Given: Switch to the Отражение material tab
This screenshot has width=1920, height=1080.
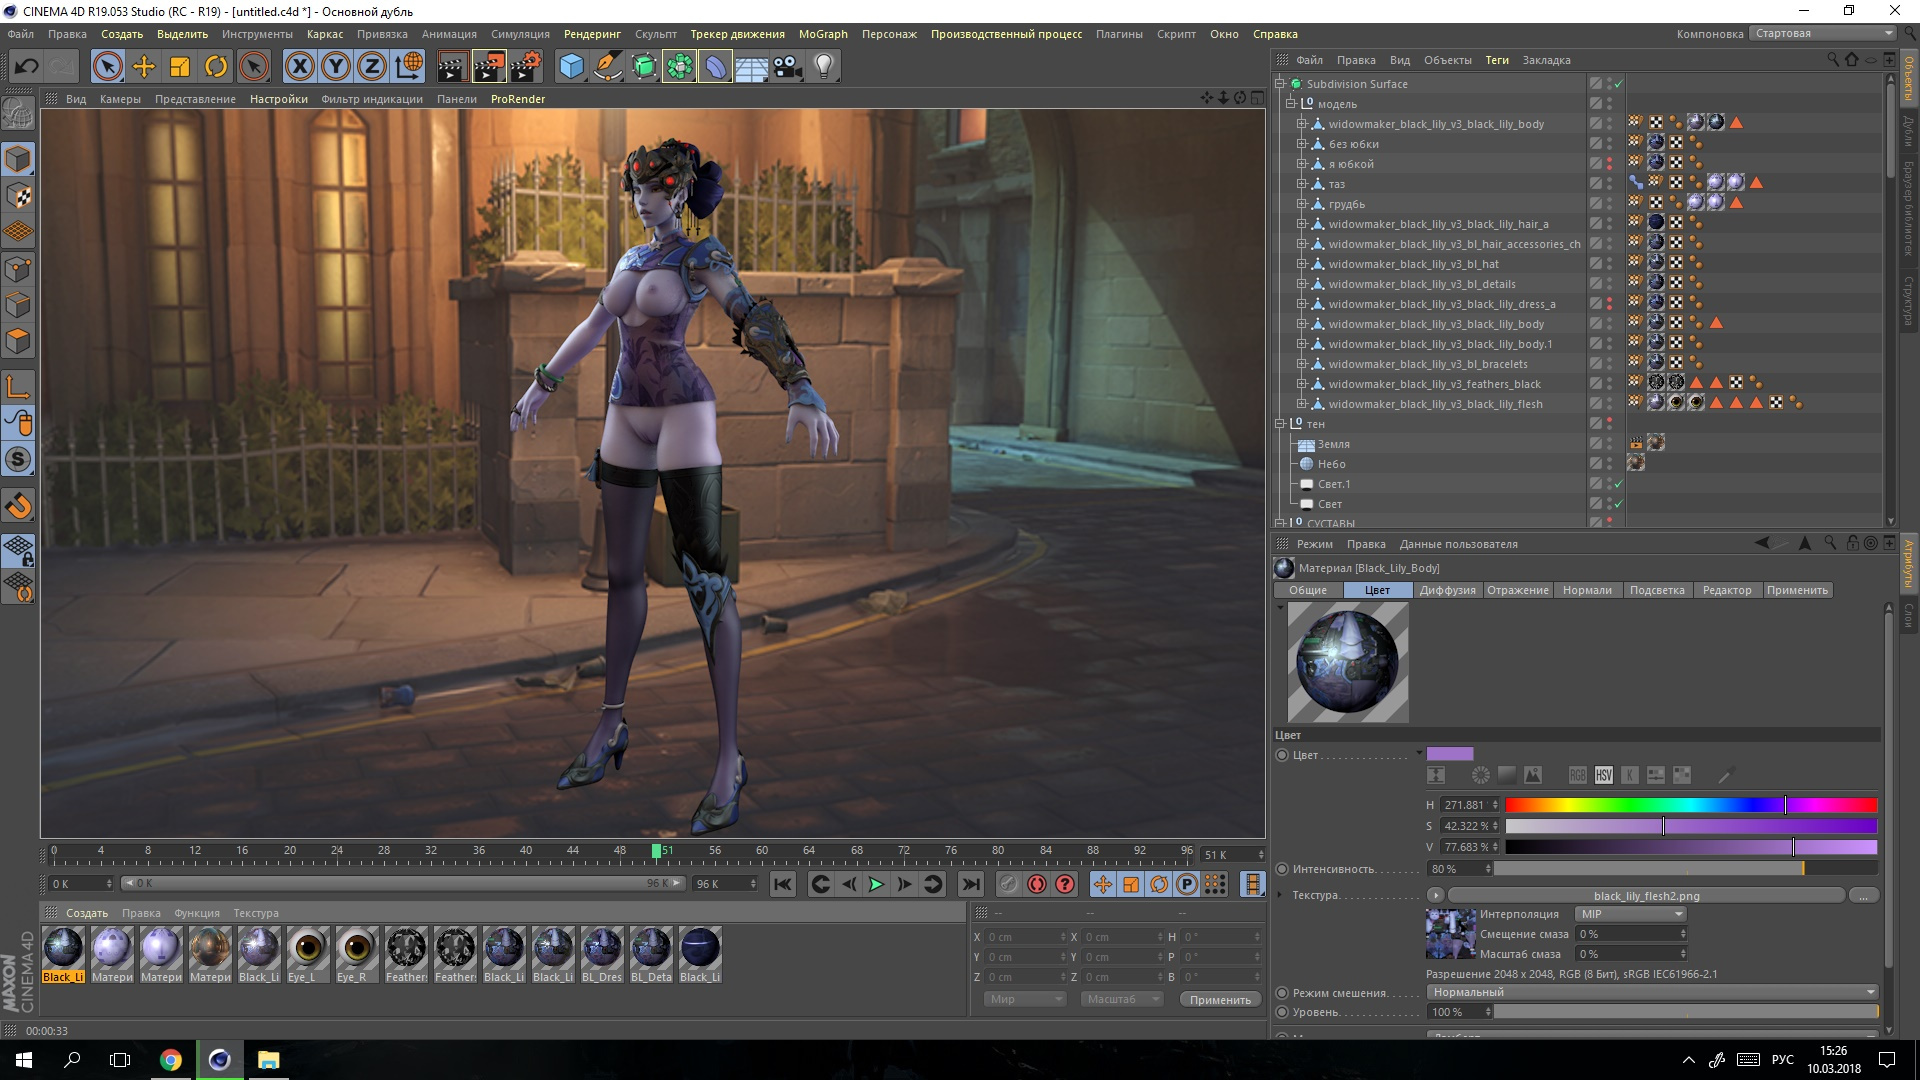Looking at the screenshot, I should point(1518,590).
